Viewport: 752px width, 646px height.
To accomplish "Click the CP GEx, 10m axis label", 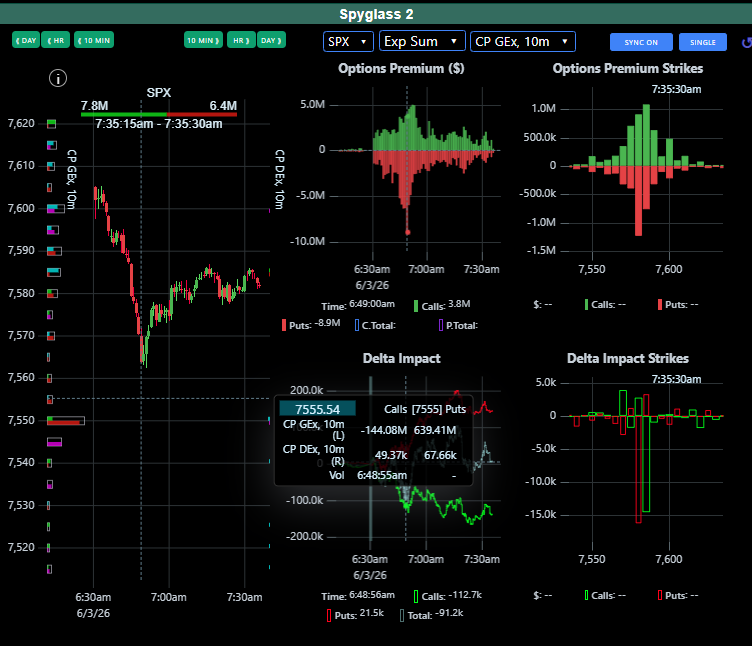I will coord(71,180).
